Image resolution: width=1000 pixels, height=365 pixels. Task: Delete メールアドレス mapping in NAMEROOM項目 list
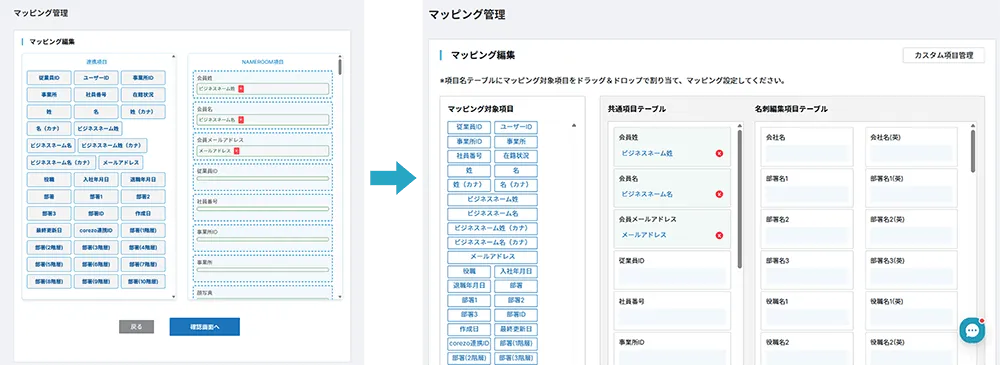tap(237, 151)
